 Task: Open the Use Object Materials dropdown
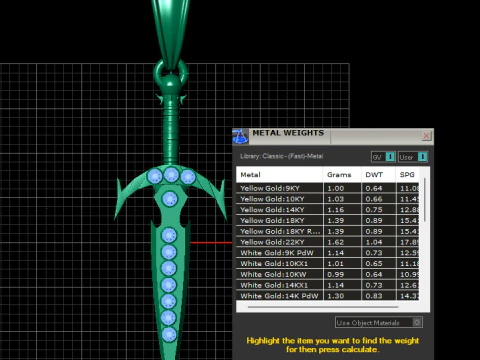[x=379, y=322]
